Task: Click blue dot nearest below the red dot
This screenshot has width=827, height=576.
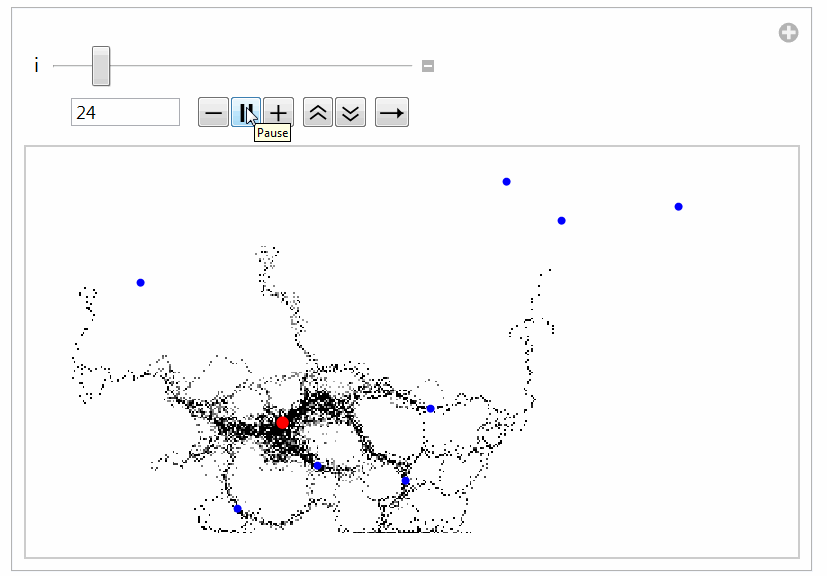Action: tap(318, 466)
